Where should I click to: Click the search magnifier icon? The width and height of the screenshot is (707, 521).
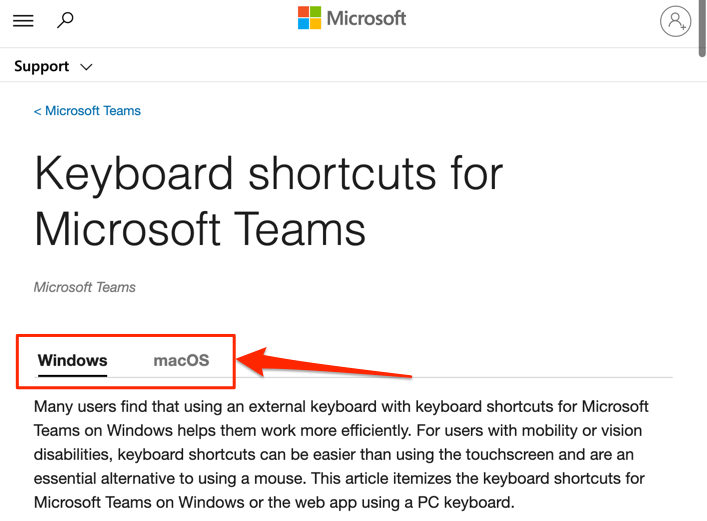66,19
